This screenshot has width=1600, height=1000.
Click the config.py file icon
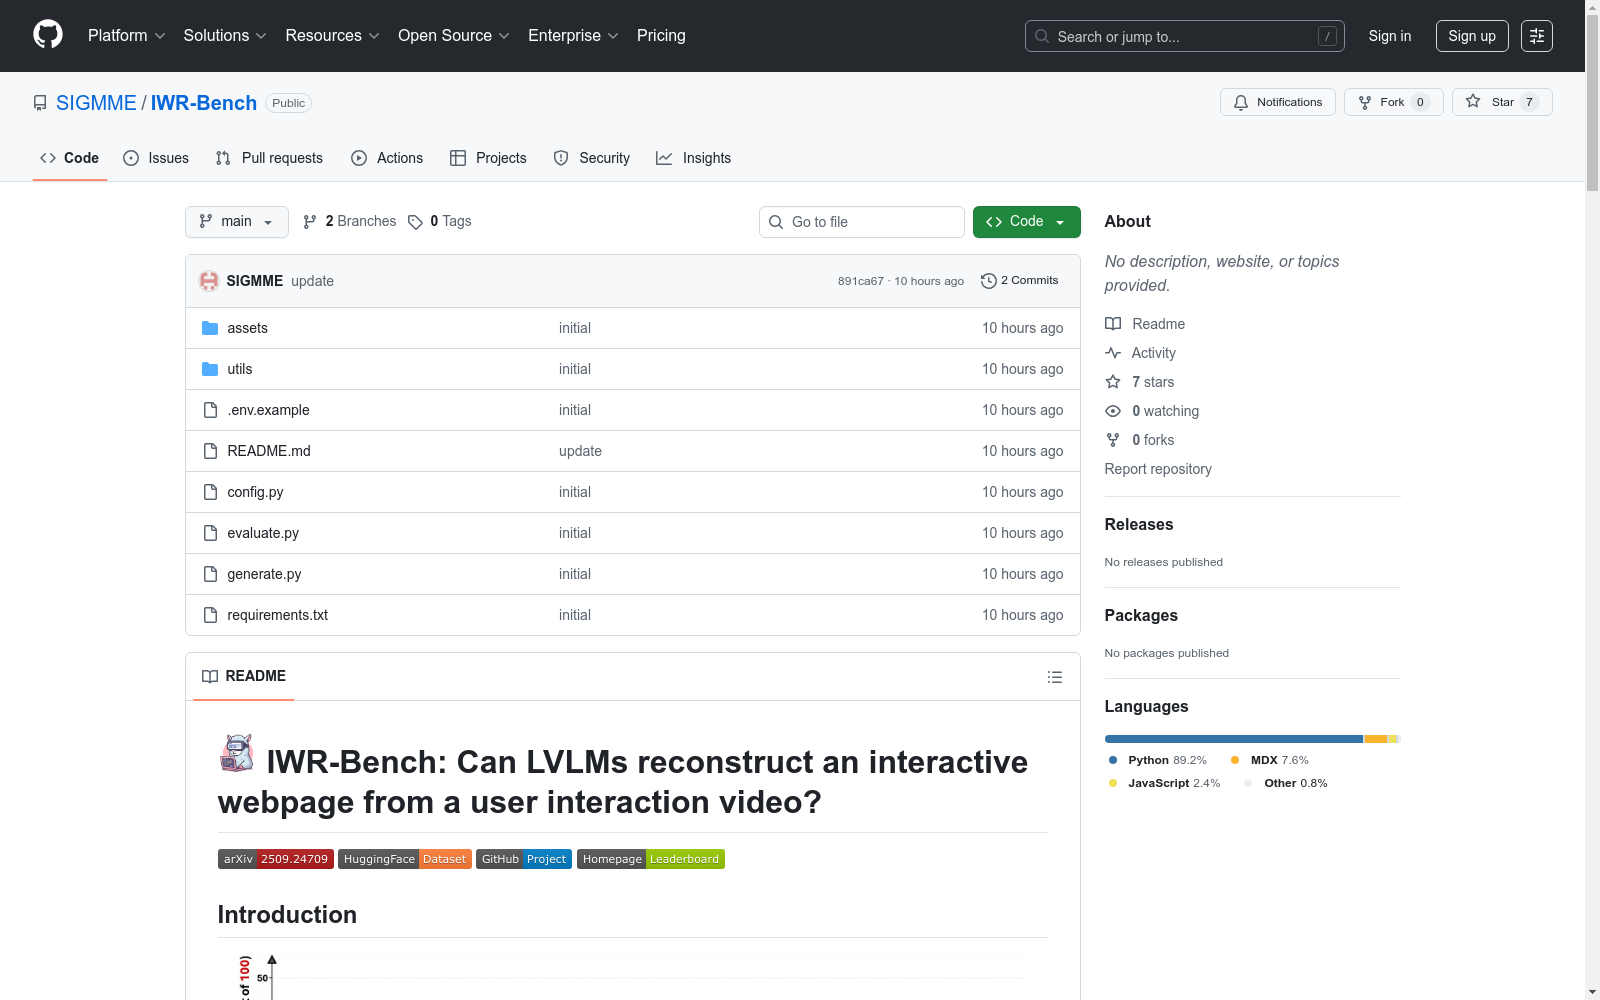point(210,492)
